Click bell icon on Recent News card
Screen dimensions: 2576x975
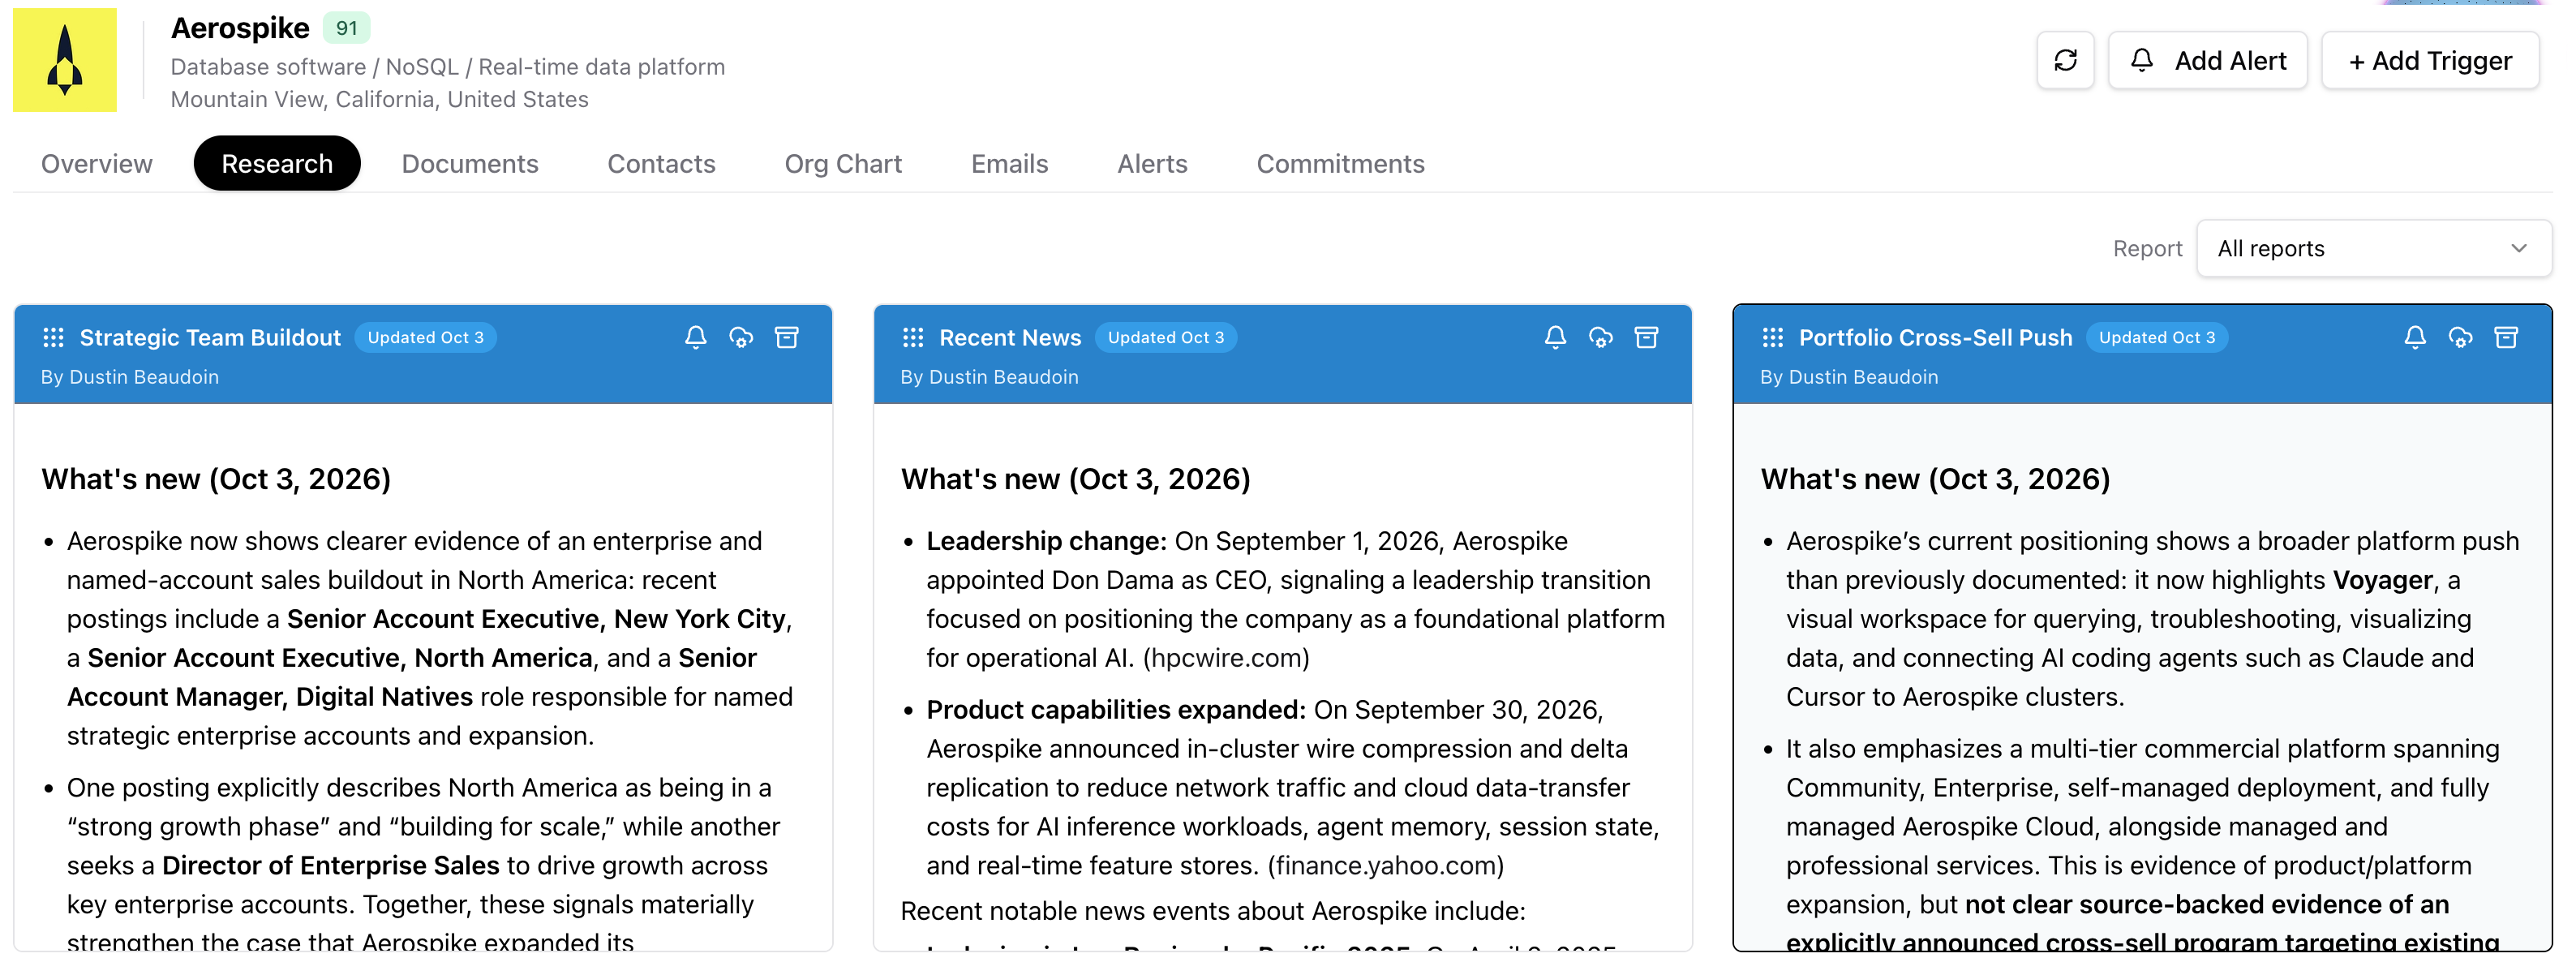pyautogui.click(x=1555, y=337)
